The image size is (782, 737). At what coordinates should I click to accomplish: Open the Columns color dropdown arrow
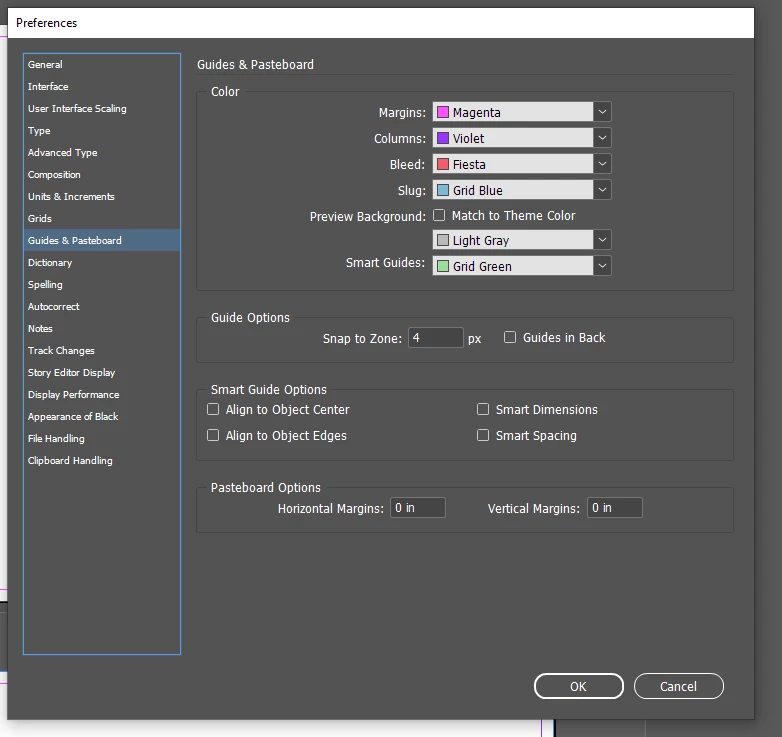pos(602,138)
